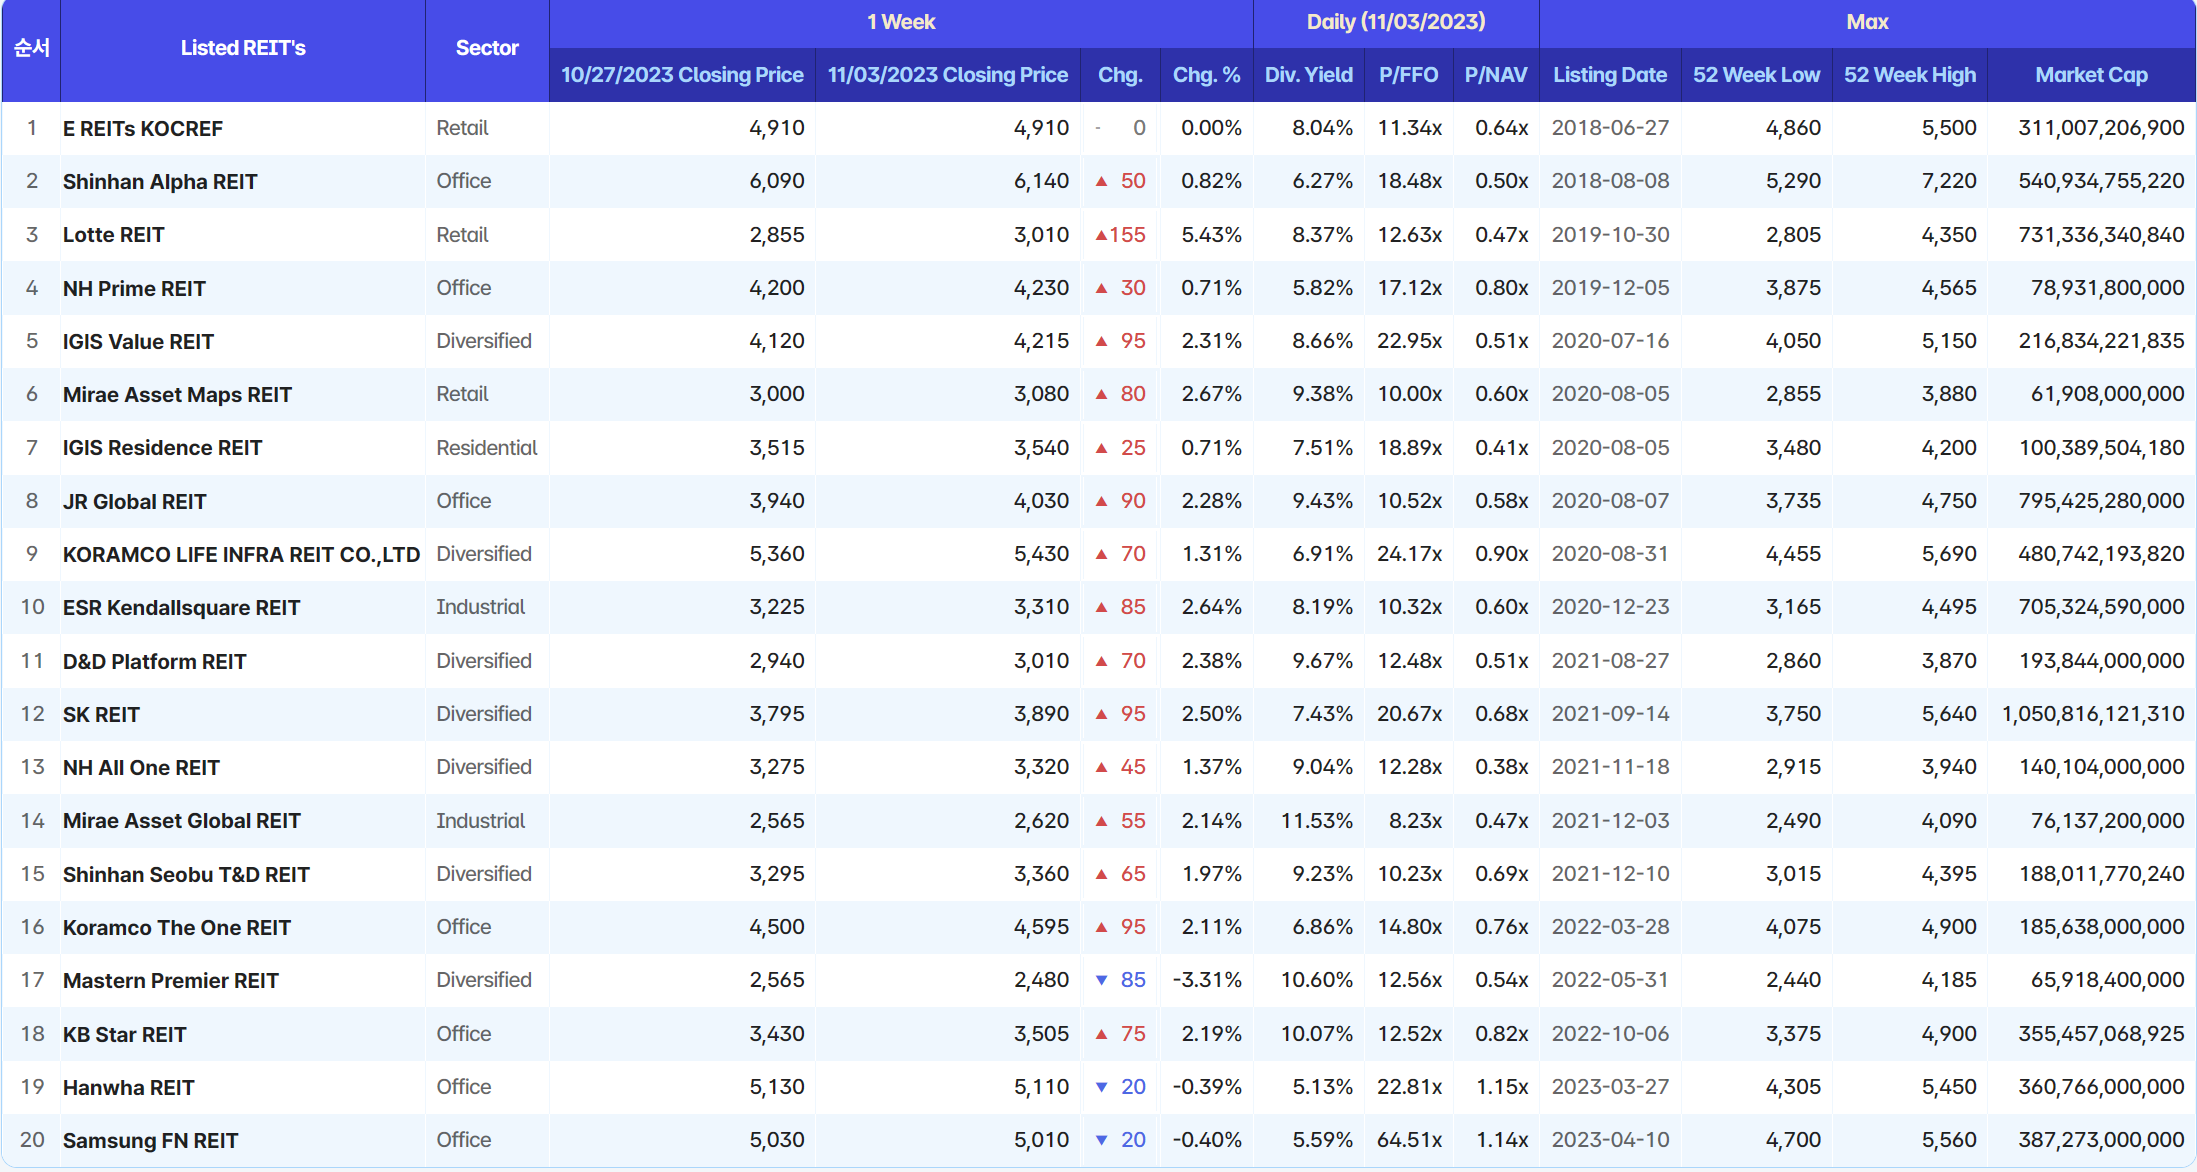Click the red up arrow in IGIS Value REIT row
The height and width of the screenshot is (1172, 2197).
pos(1101,341)
